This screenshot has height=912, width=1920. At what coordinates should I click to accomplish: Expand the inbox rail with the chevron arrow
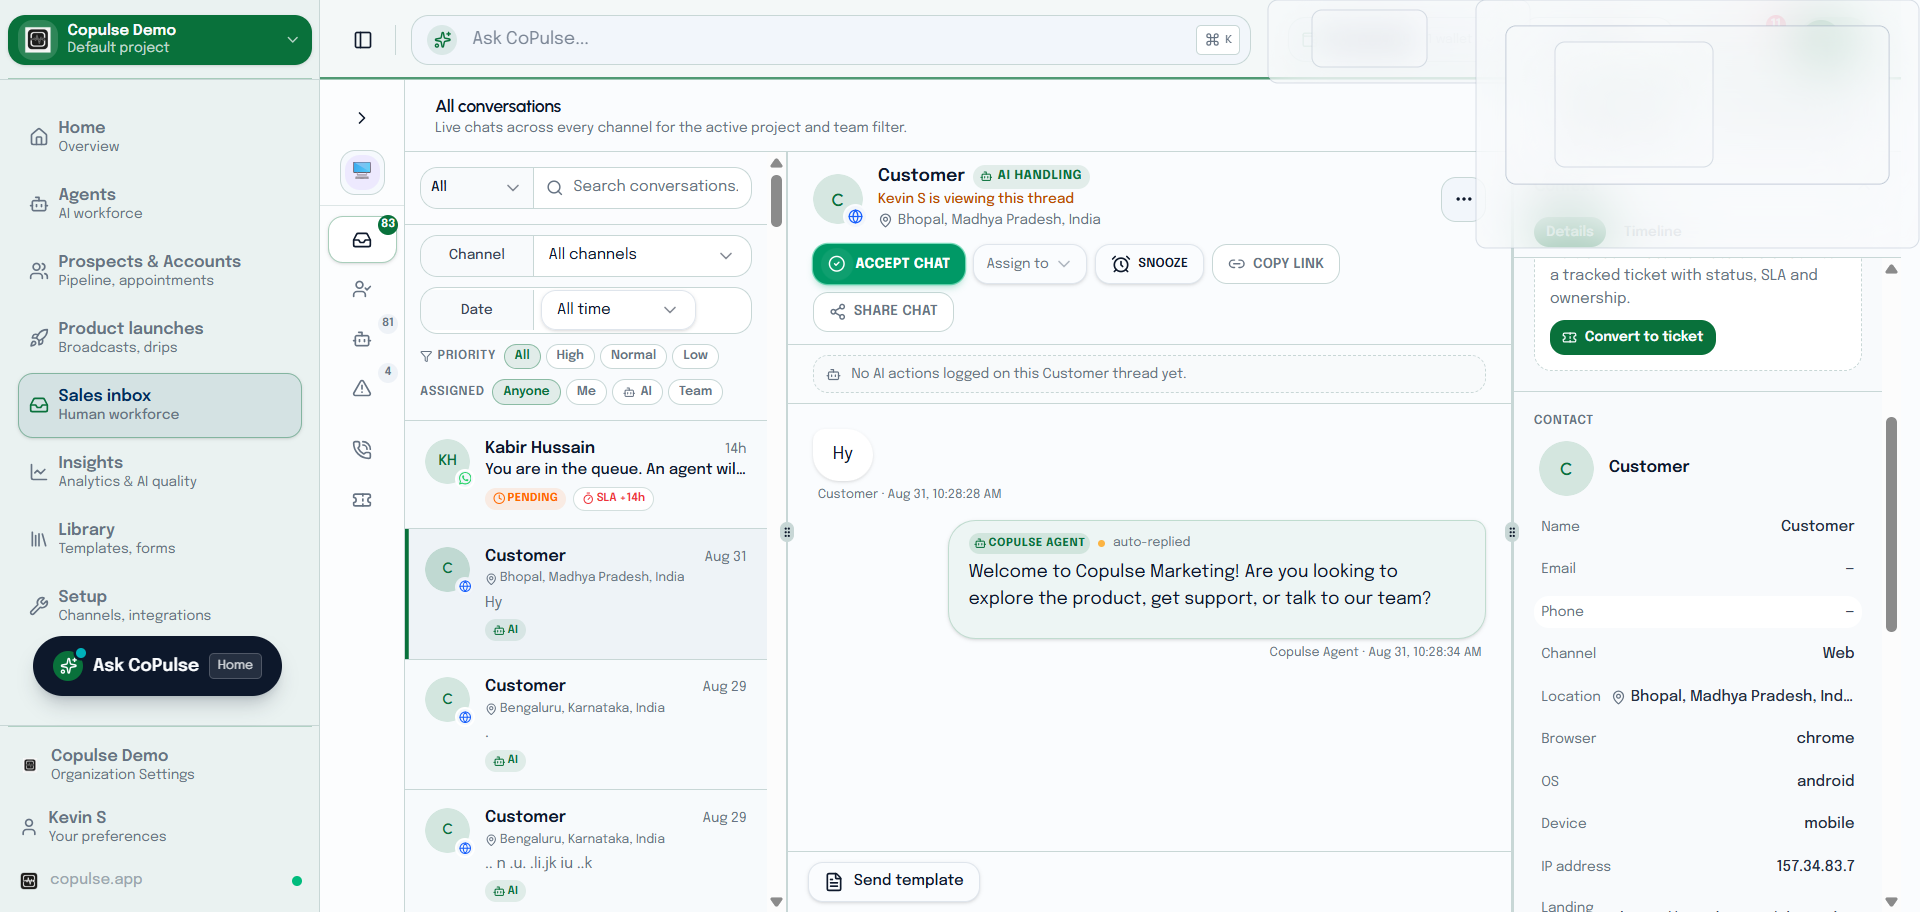coord(362,118)
